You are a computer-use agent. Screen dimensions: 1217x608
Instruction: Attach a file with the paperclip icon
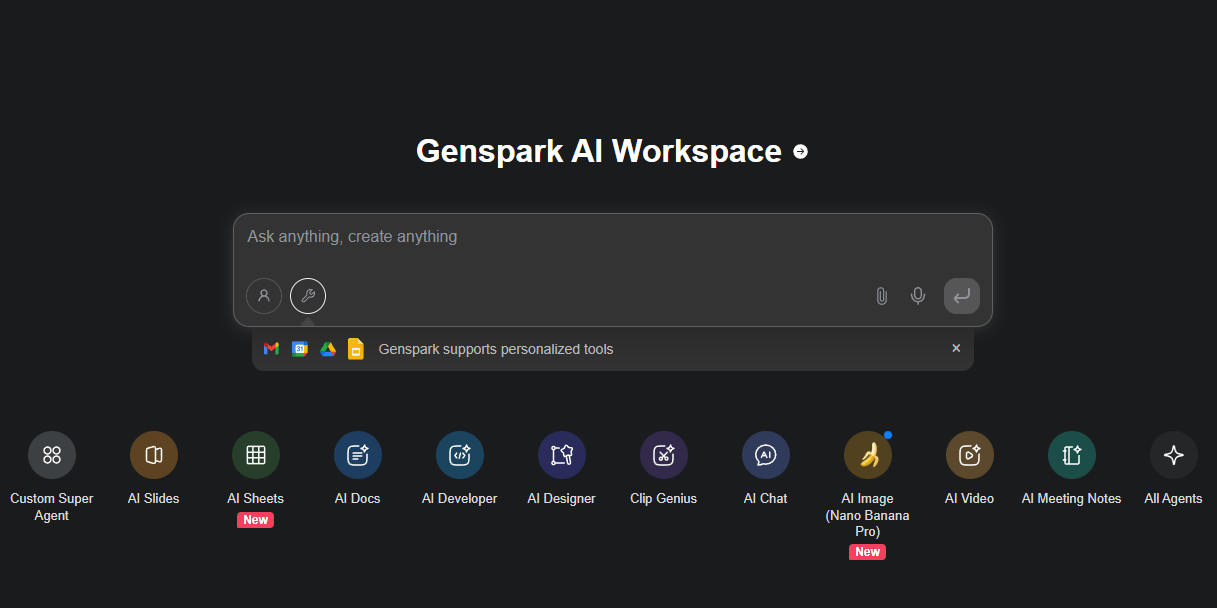click(x=881, y=296)
